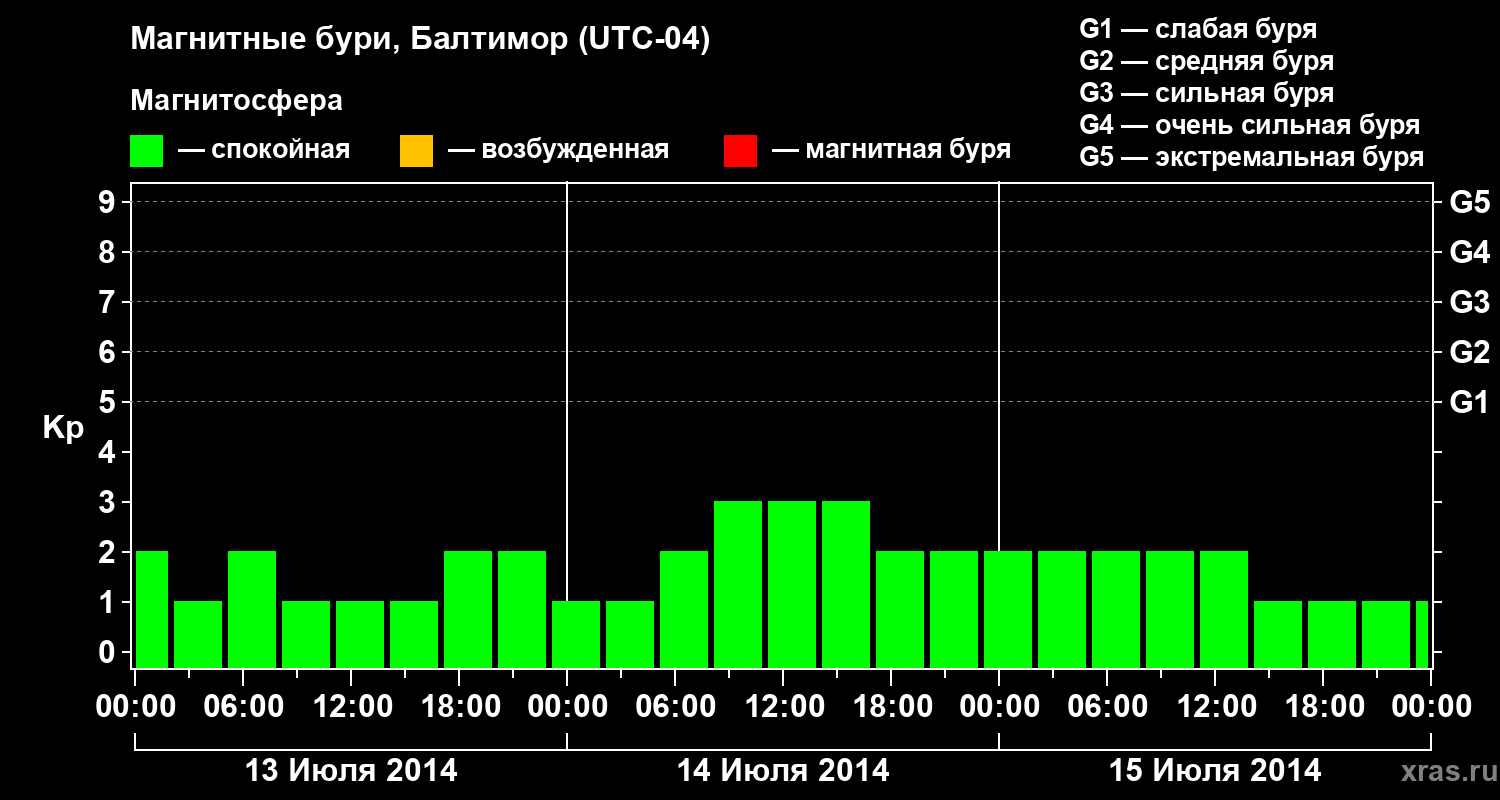Click the G5 label on the right axis
The image size is (1500, 800).
coord(1469,202)
